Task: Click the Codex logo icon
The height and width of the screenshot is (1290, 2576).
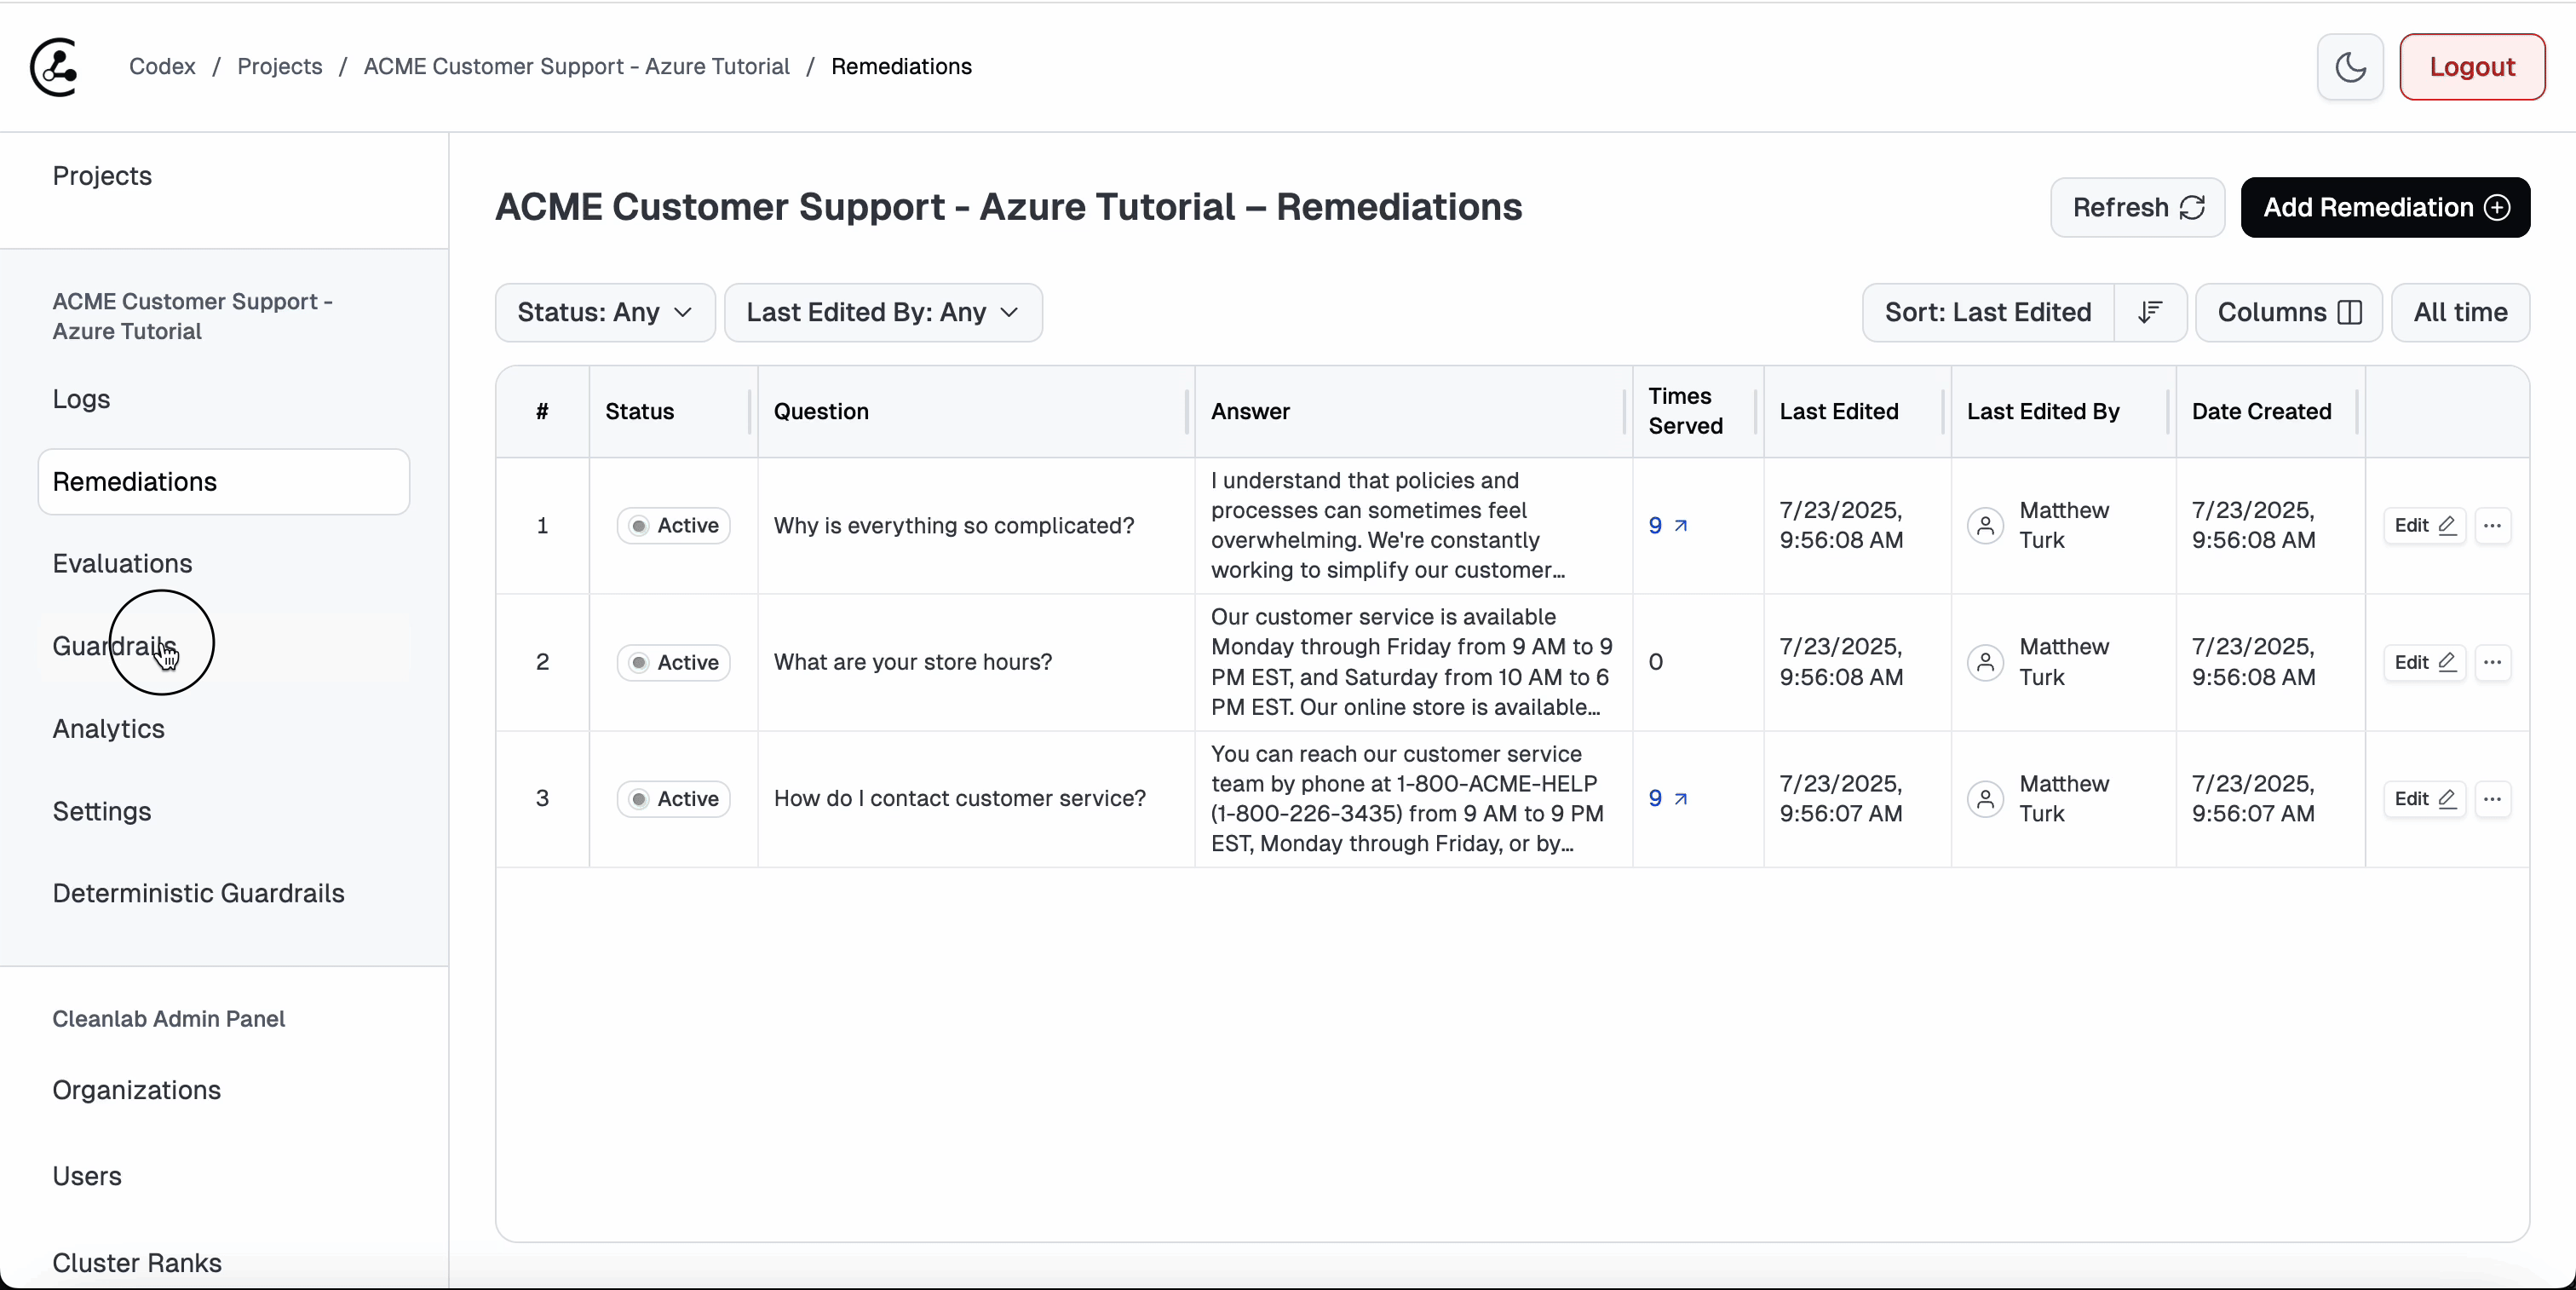Action: [54, 67]
